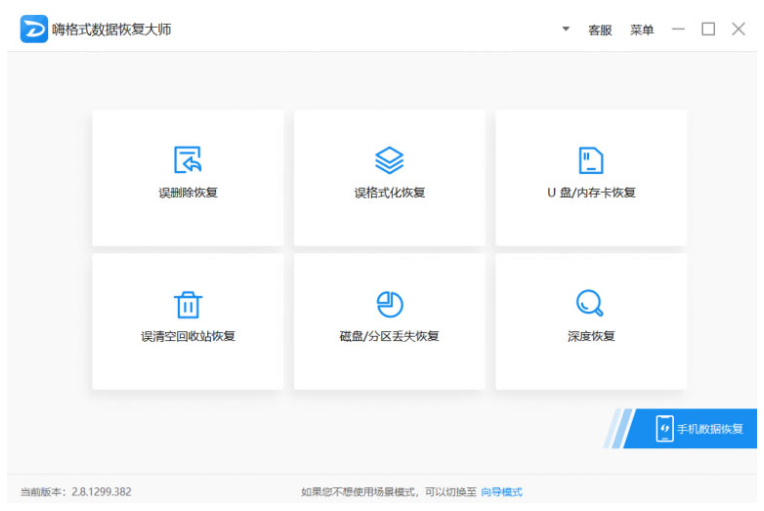Viewport: 764px width, 511px height.
Task: Choose the 误格式化恢复 label
Action: point(389,192)
